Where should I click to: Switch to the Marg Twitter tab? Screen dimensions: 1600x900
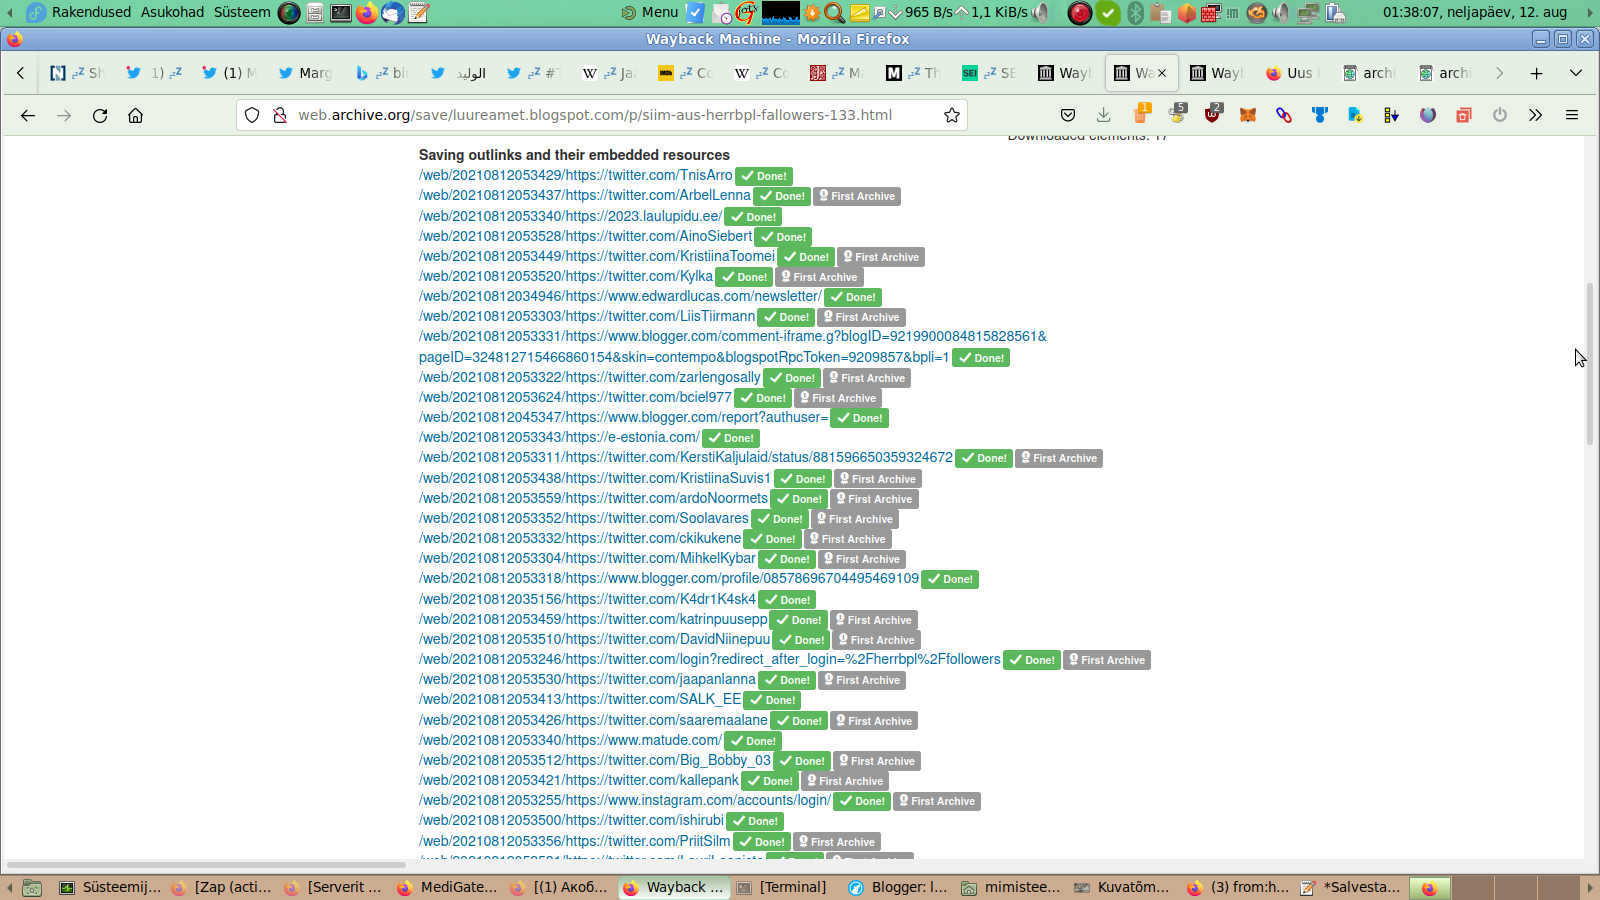pyautogui.click(x=305, y=73)
